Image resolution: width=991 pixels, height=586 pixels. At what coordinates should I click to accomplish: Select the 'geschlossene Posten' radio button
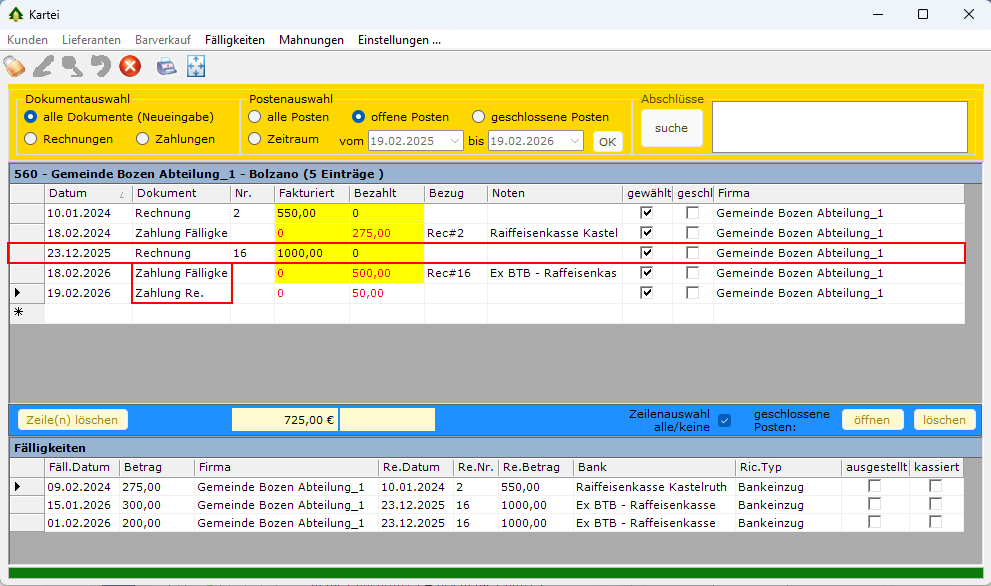pyautogui.click(x=479, y=117)
